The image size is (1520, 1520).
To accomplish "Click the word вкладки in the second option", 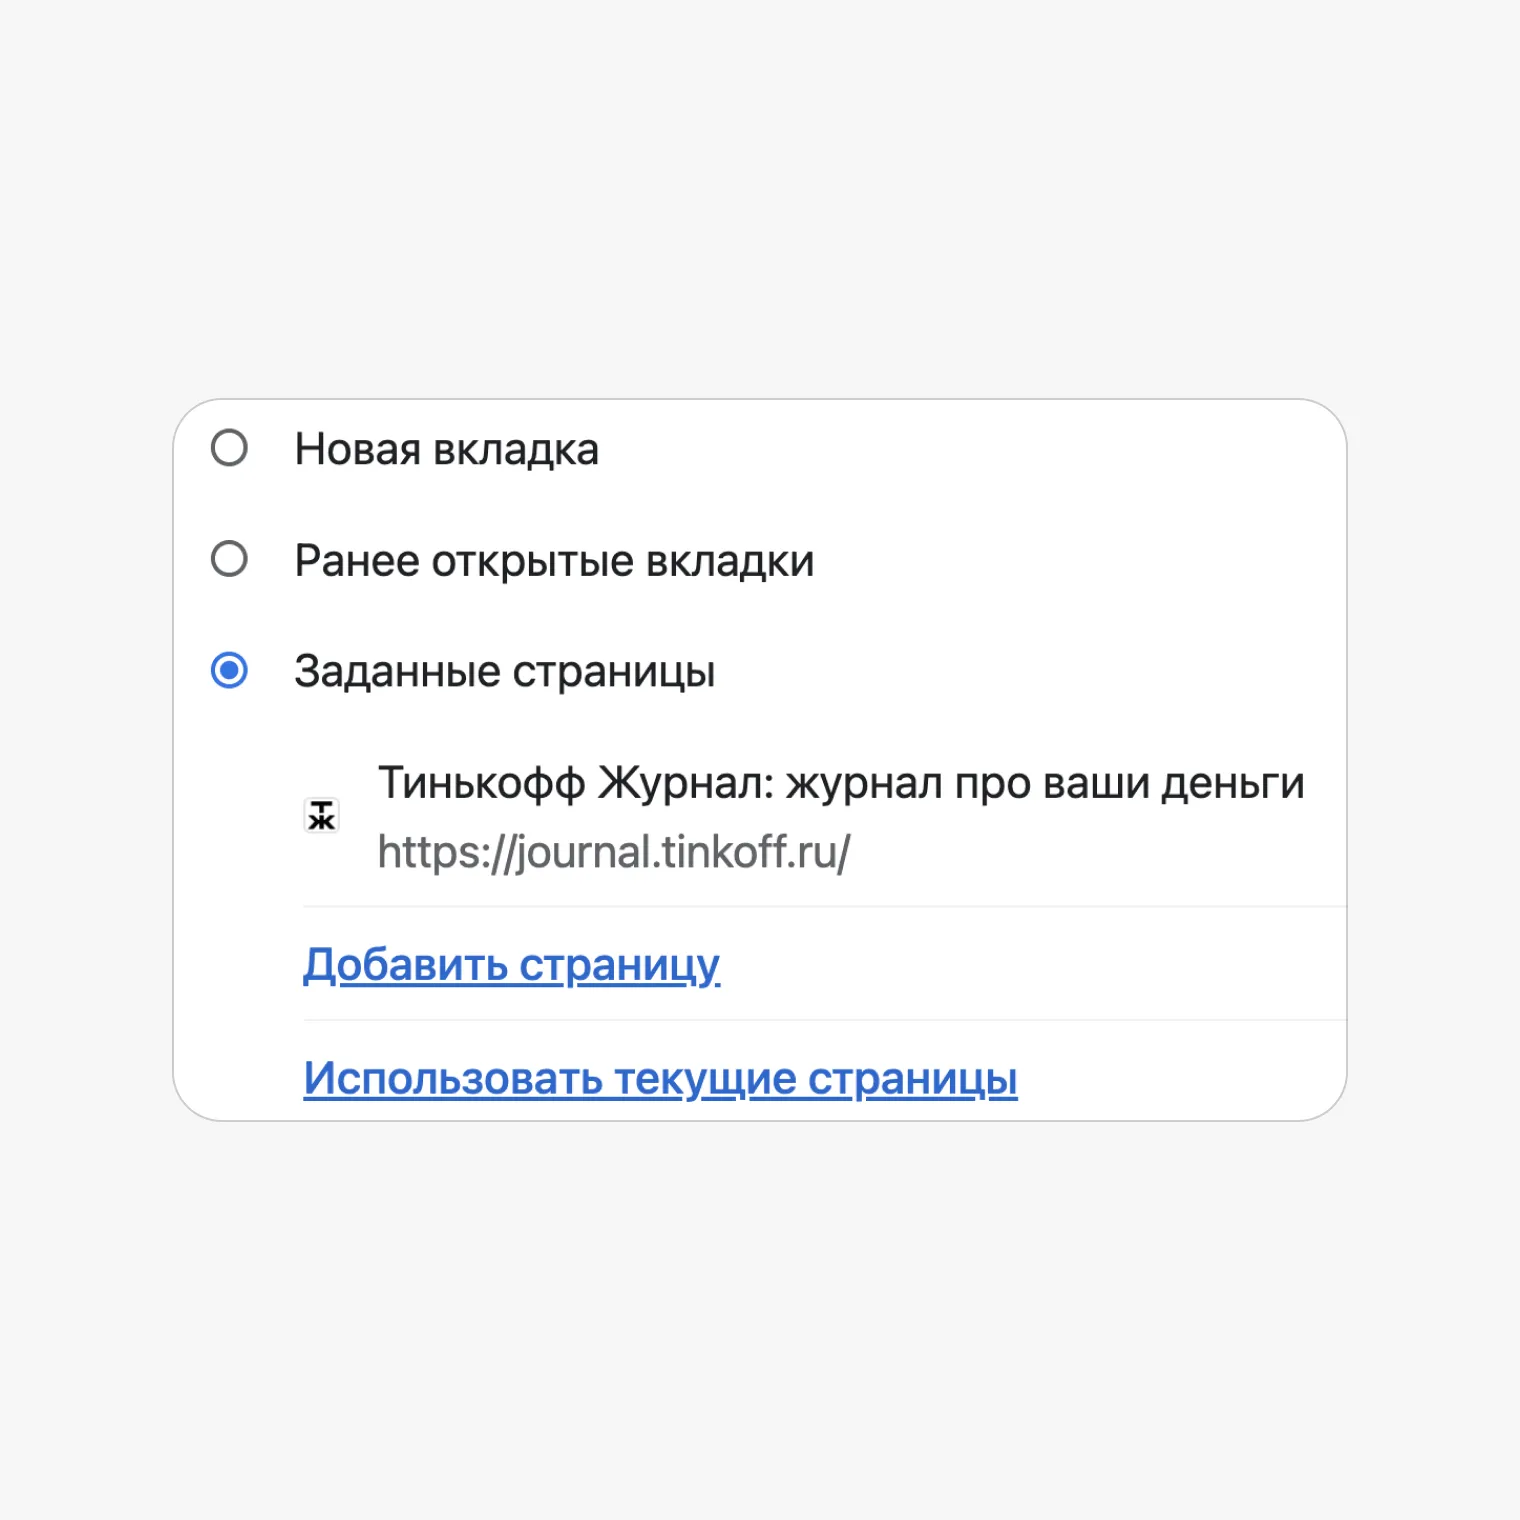I will pyautogui.click(x=730, y=561).
